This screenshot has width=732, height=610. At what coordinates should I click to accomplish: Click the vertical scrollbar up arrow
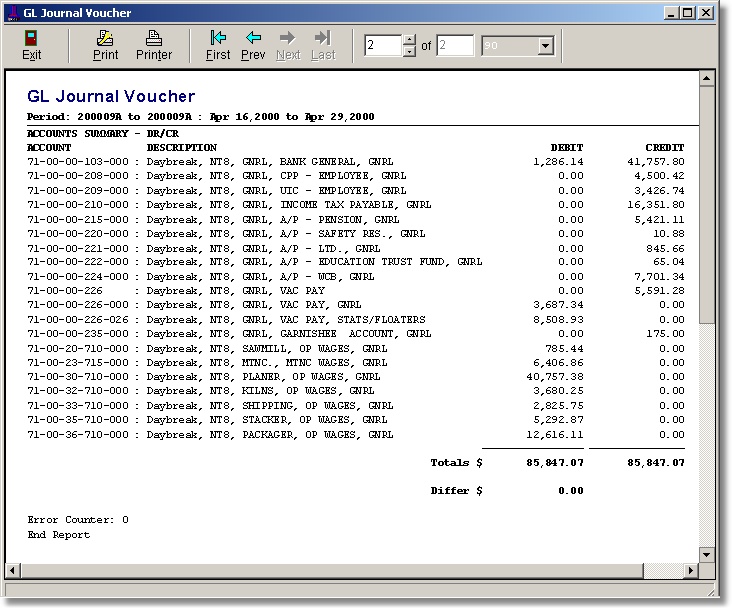pyautogui.click(x=706, y=78)
